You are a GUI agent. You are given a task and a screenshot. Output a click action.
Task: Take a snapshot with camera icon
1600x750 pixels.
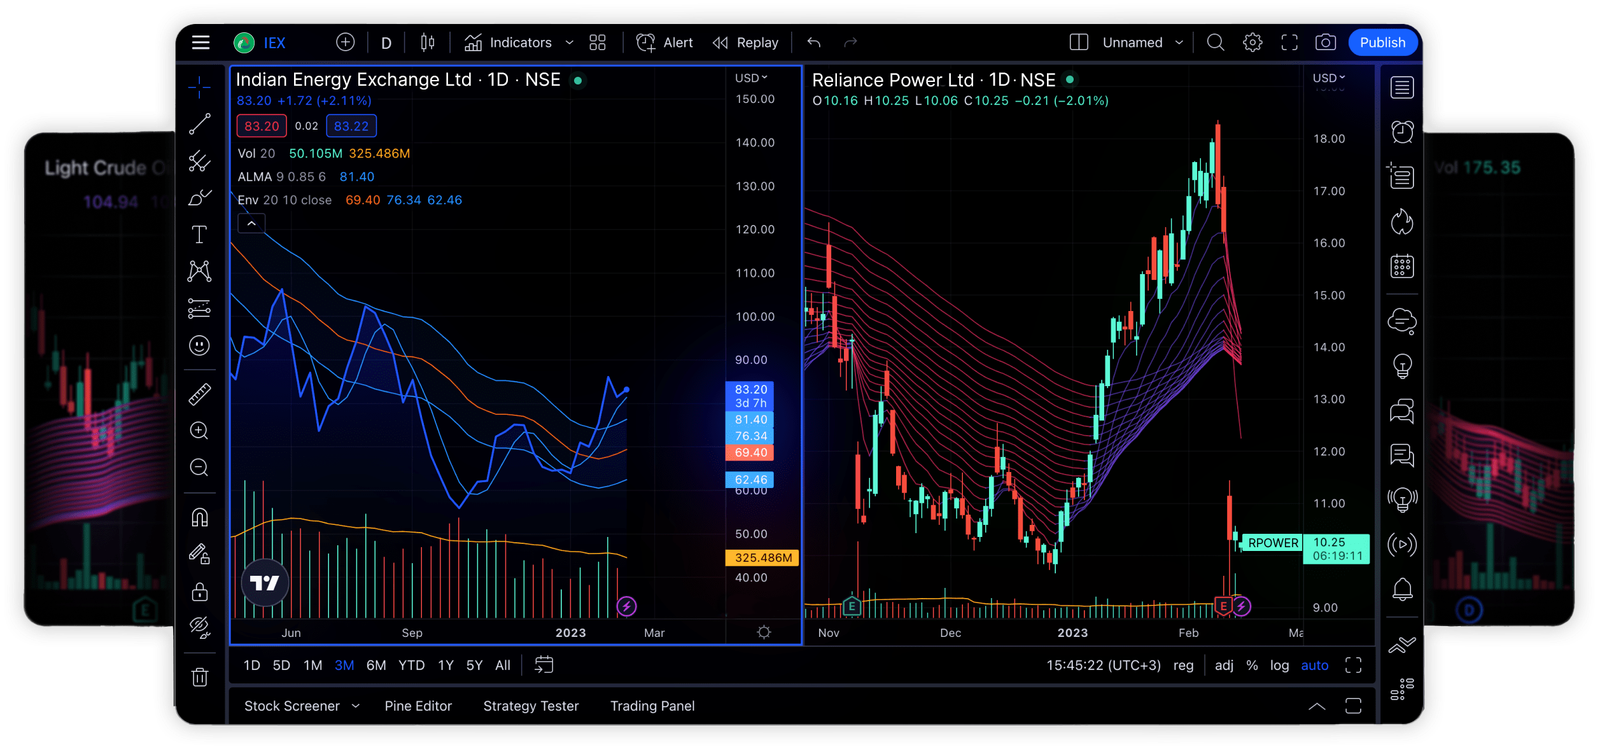click(1325, 42)
